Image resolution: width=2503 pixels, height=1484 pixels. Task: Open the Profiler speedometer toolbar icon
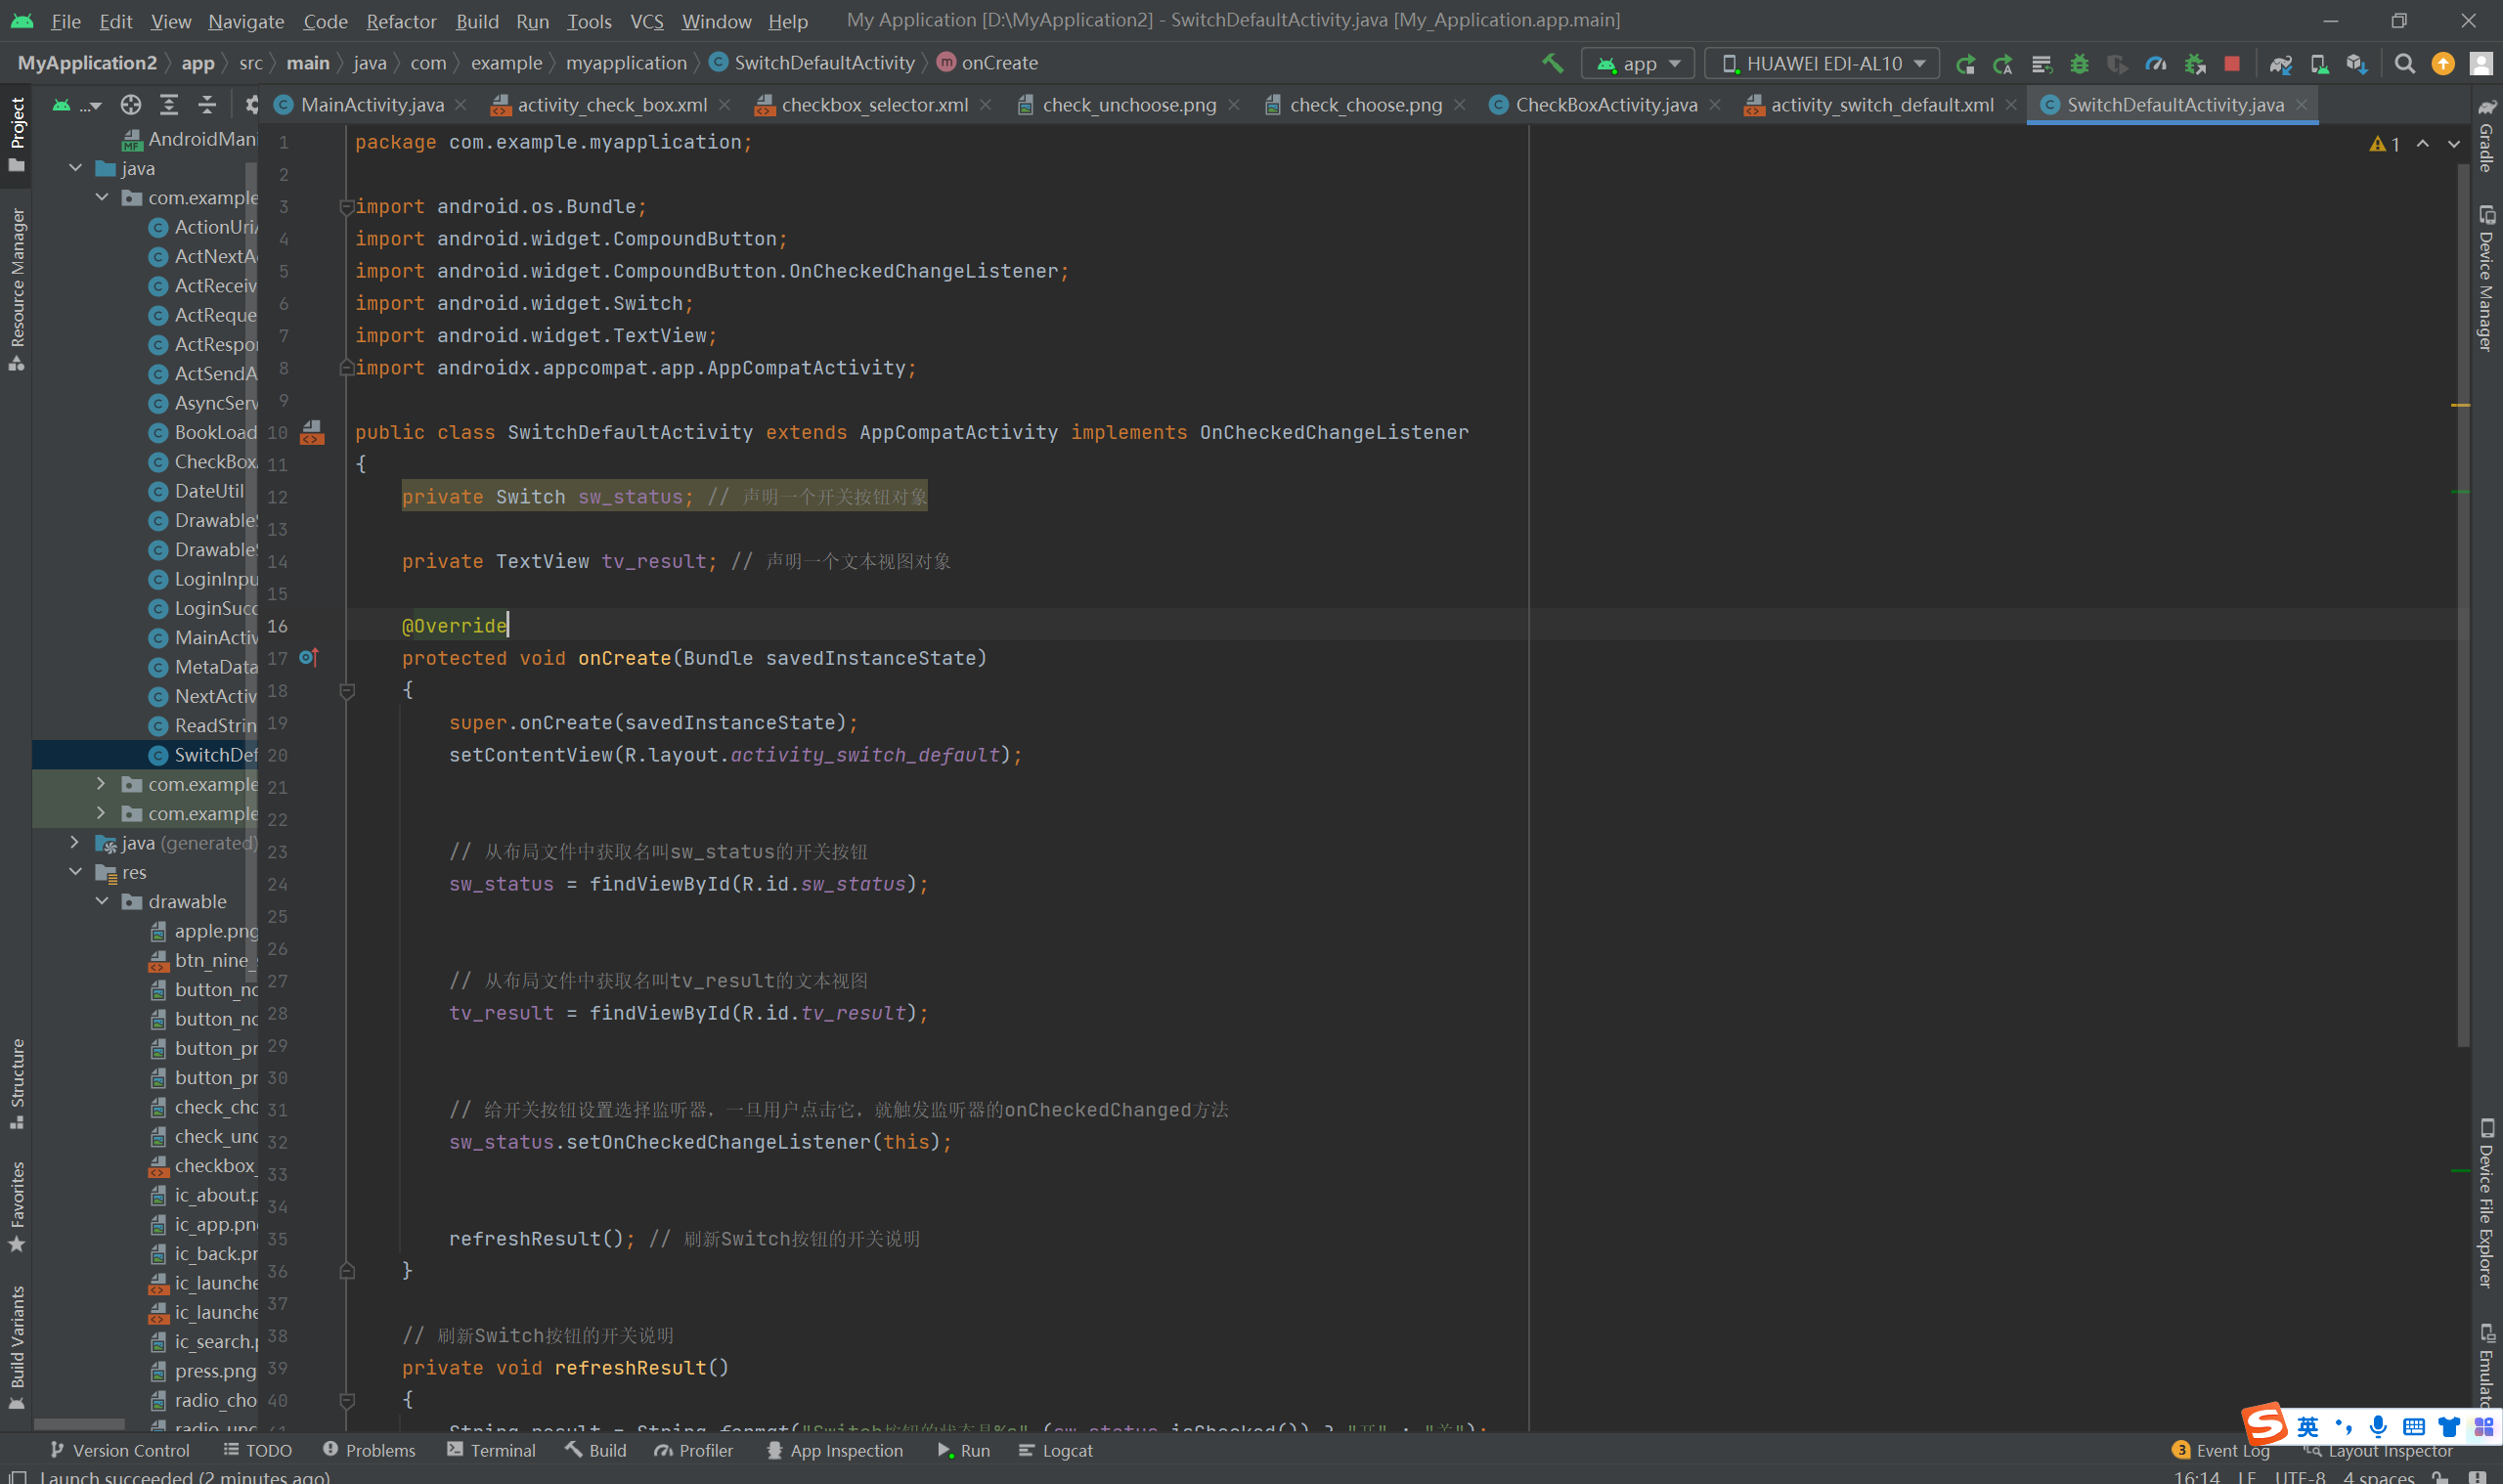click(x=2155, y=63)
